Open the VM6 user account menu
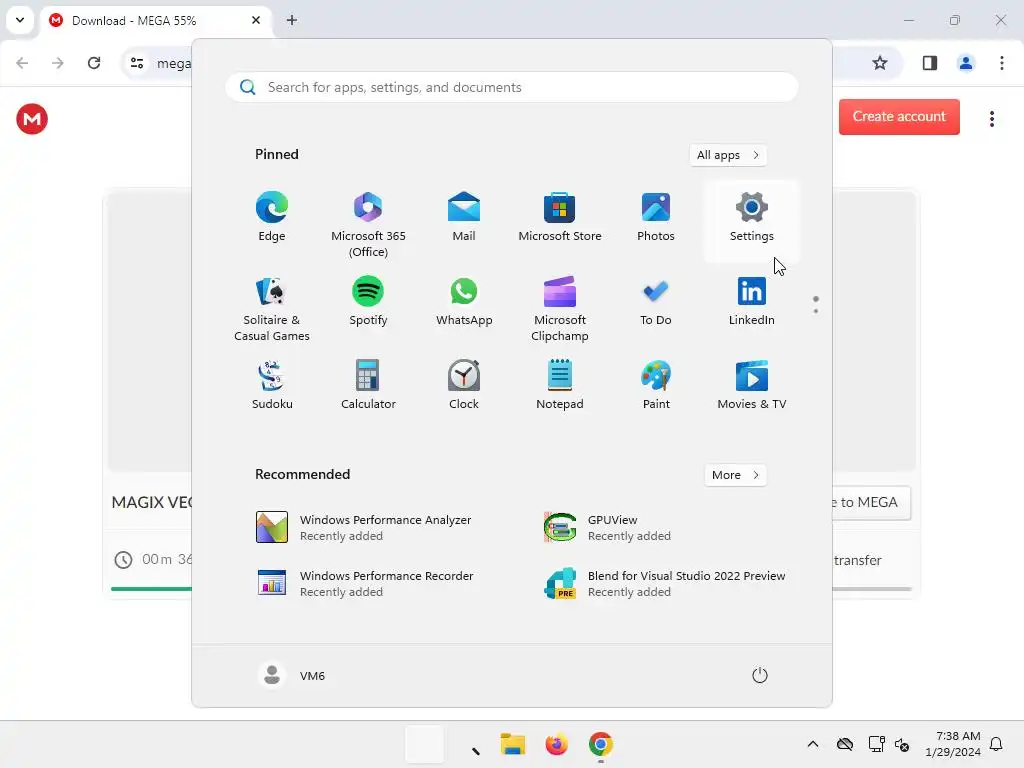This screenshot has height=768, width=1024. [291, 675]
